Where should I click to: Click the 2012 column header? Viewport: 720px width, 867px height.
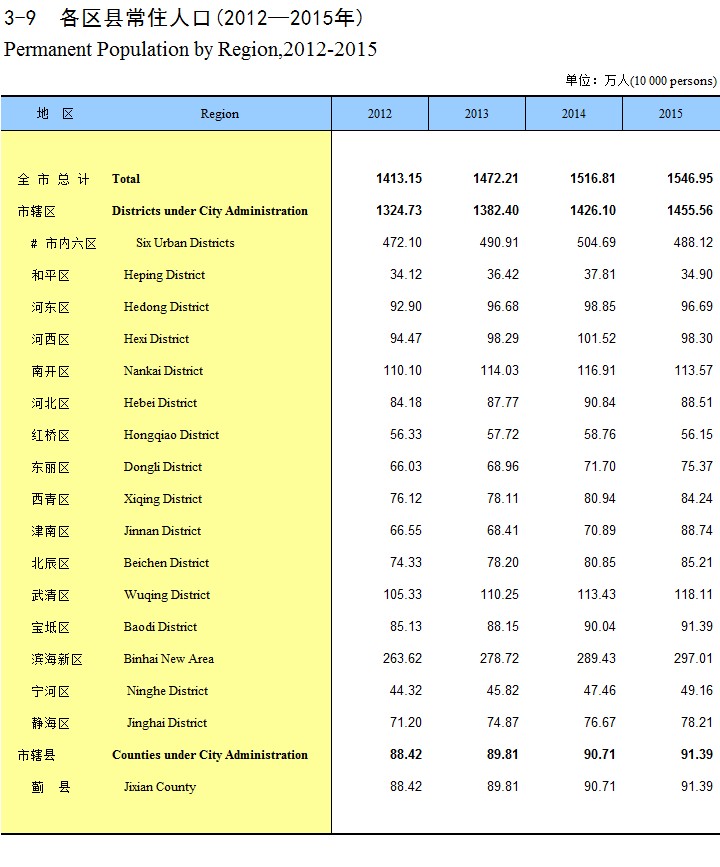coord(379,114)
